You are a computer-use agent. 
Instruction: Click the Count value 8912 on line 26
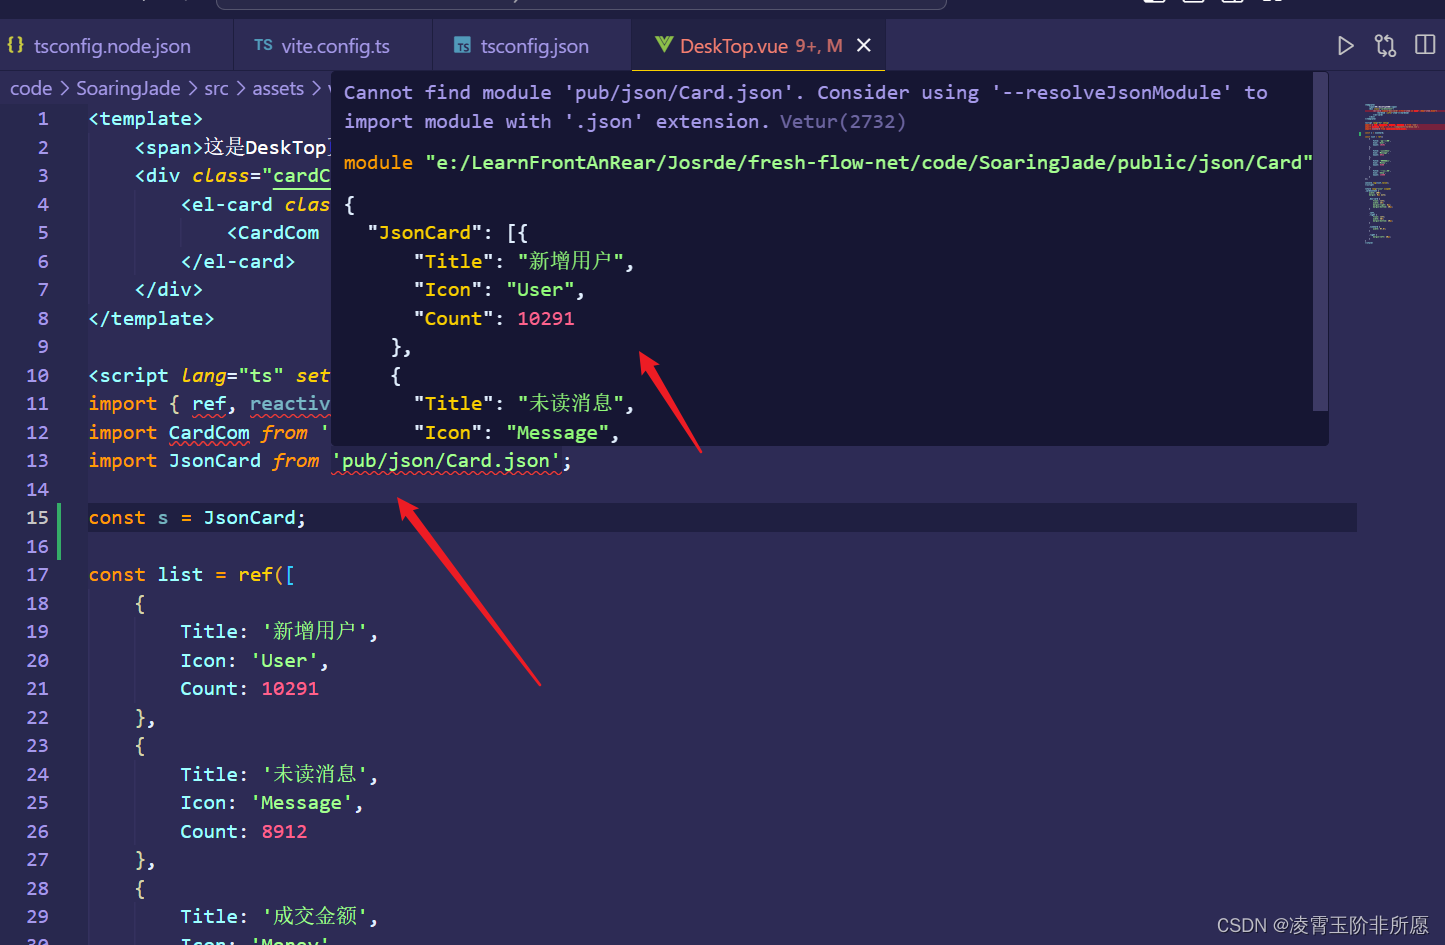coord(284,832)
